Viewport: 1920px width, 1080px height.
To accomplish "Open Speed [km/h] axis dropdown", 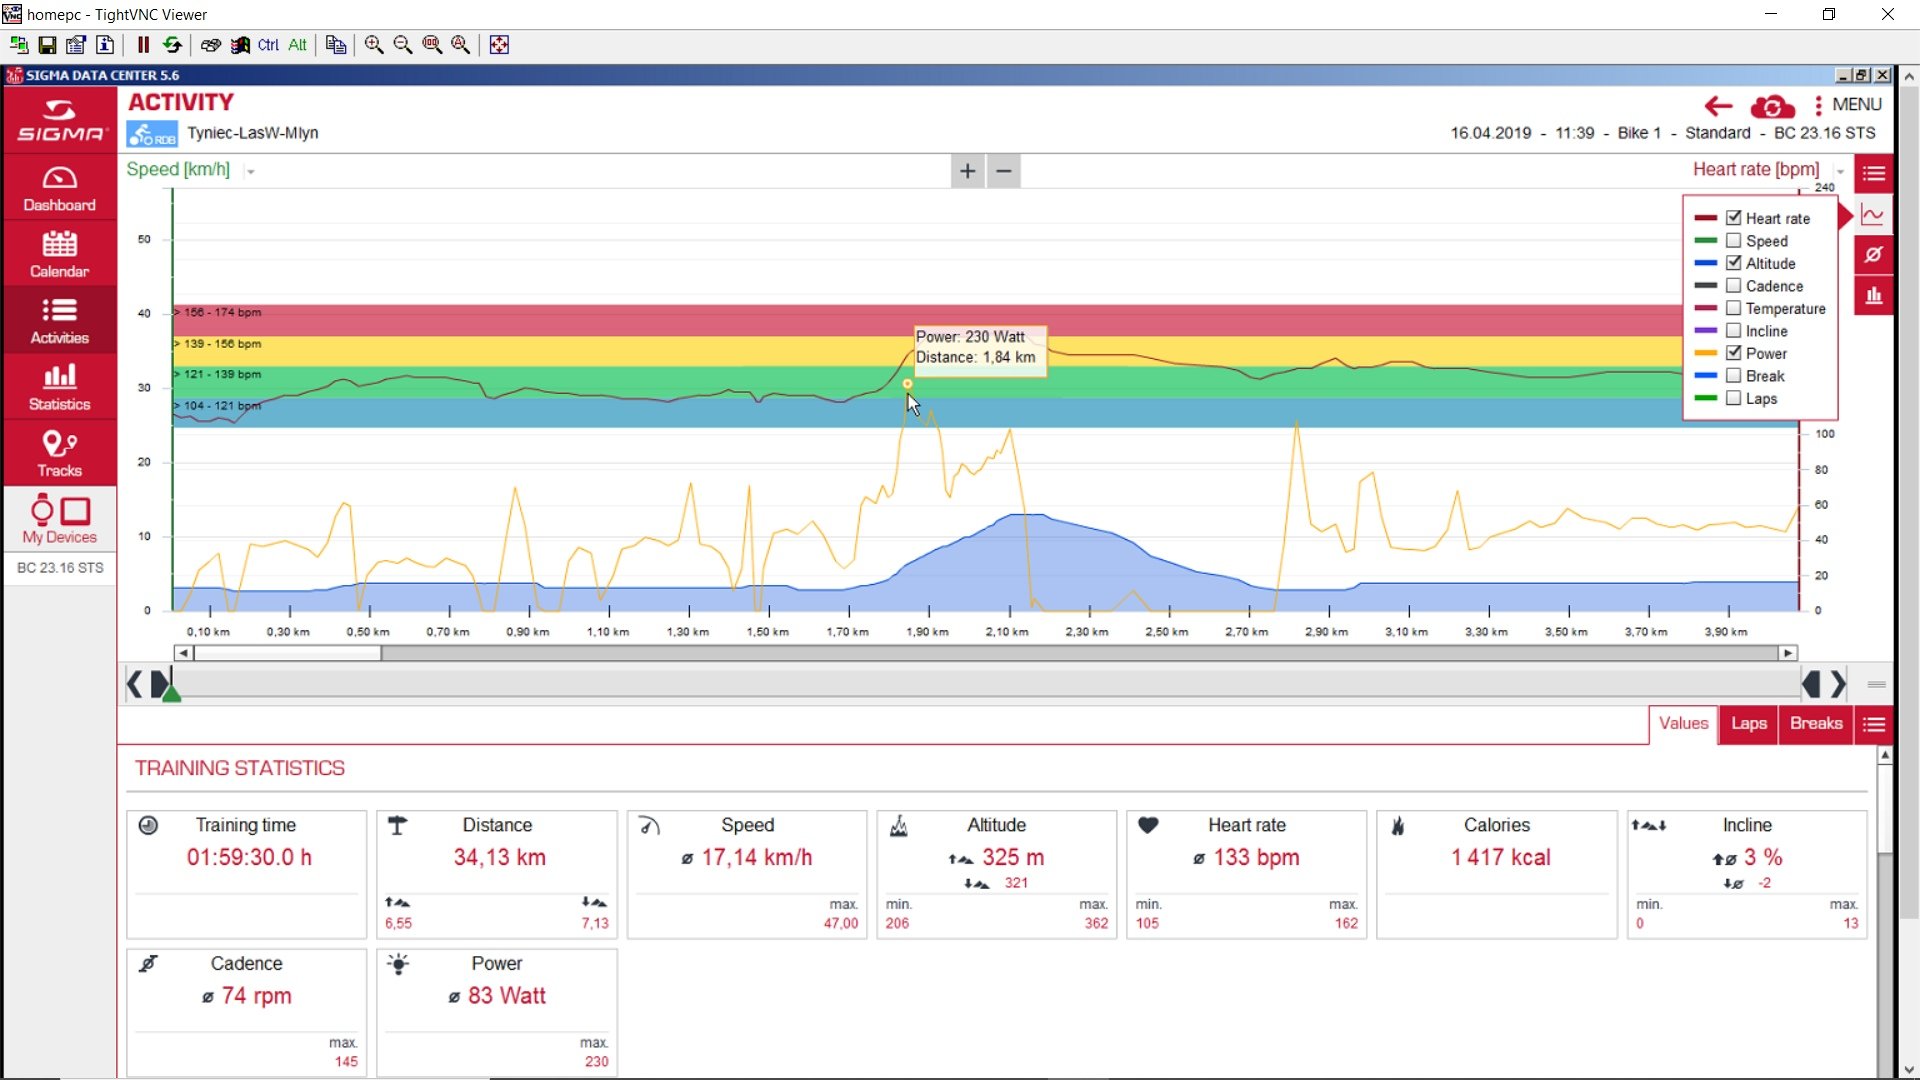I will [x=251, y=172].
